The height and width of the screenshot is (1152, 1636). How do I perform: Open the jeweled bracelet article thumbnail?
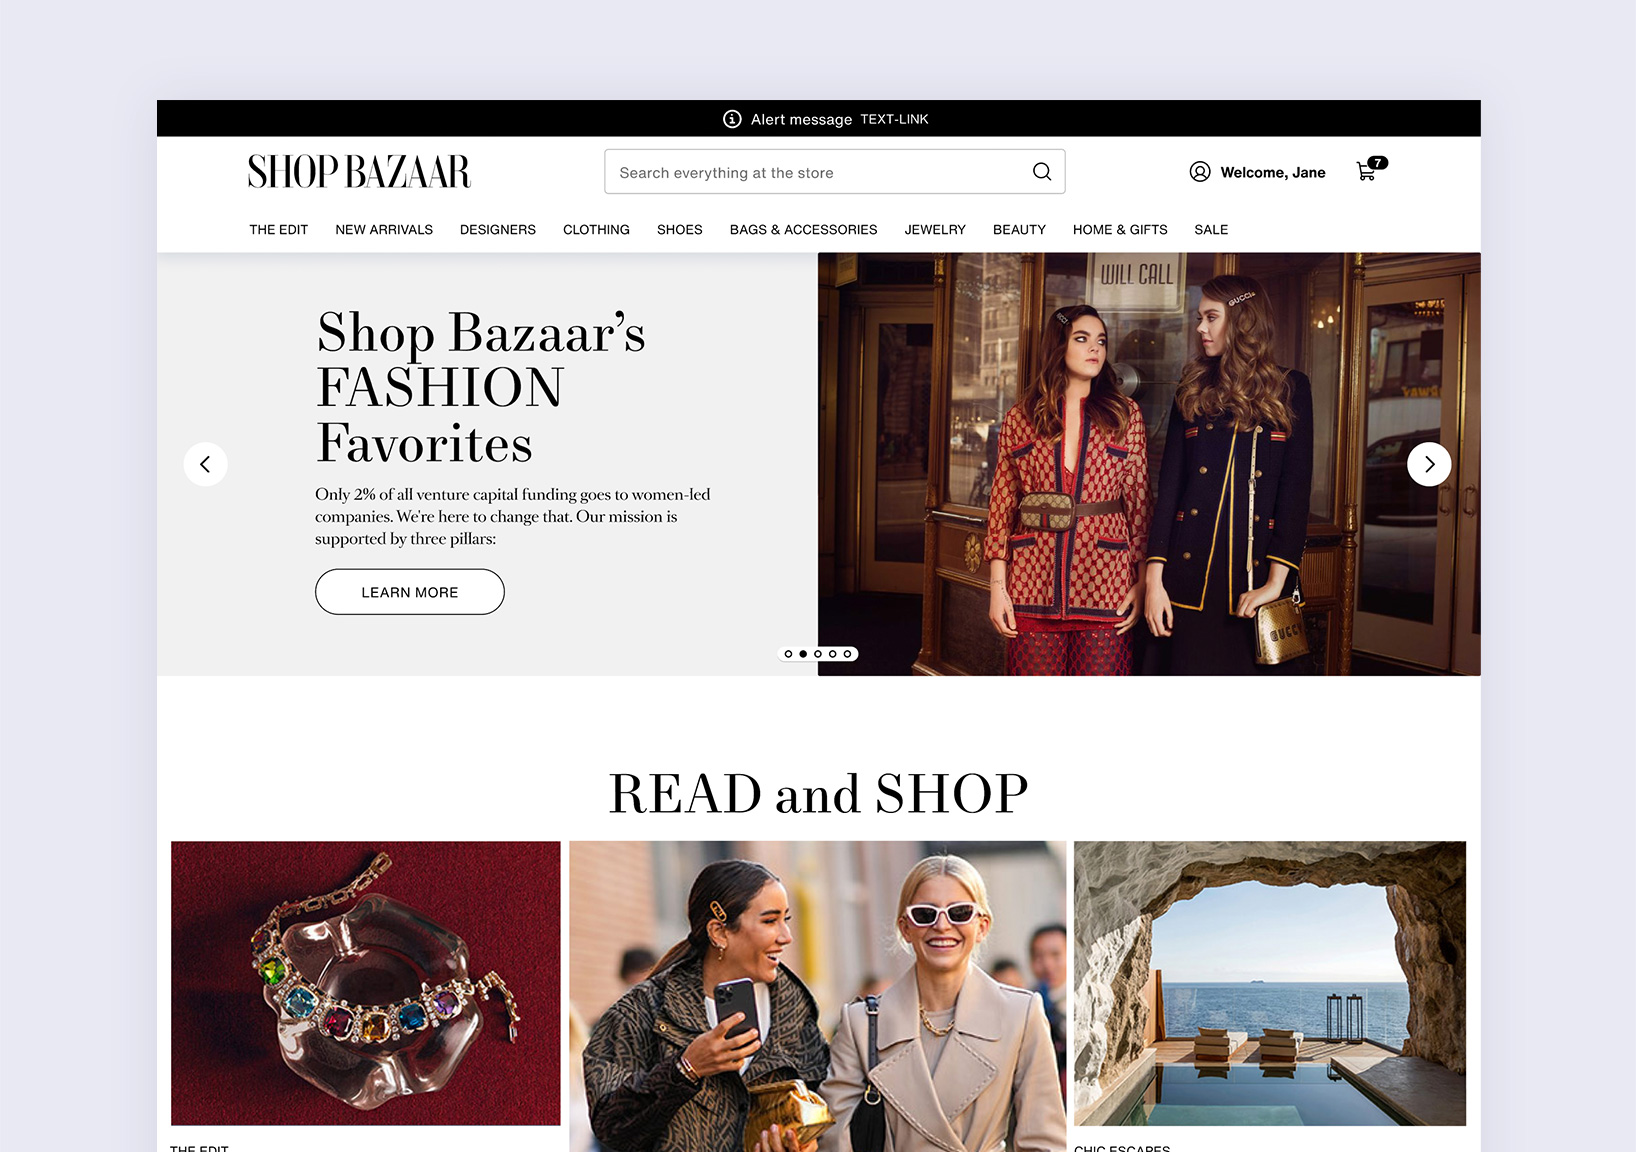click(366, 983)
